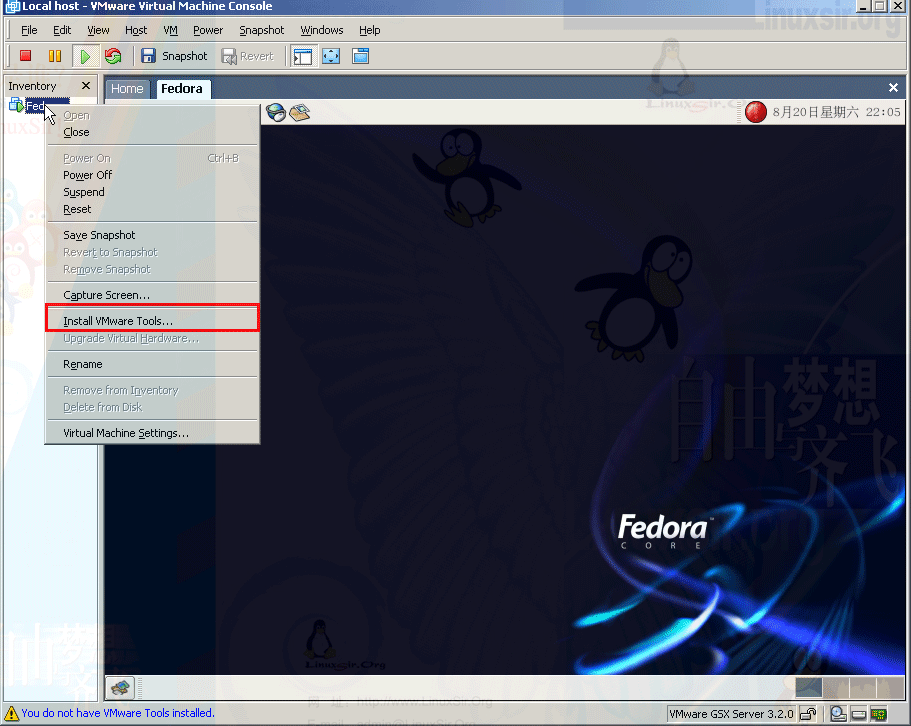Click the yellow warning triangle icon
This screenshot has height=726, width=911.
point(10,713)
